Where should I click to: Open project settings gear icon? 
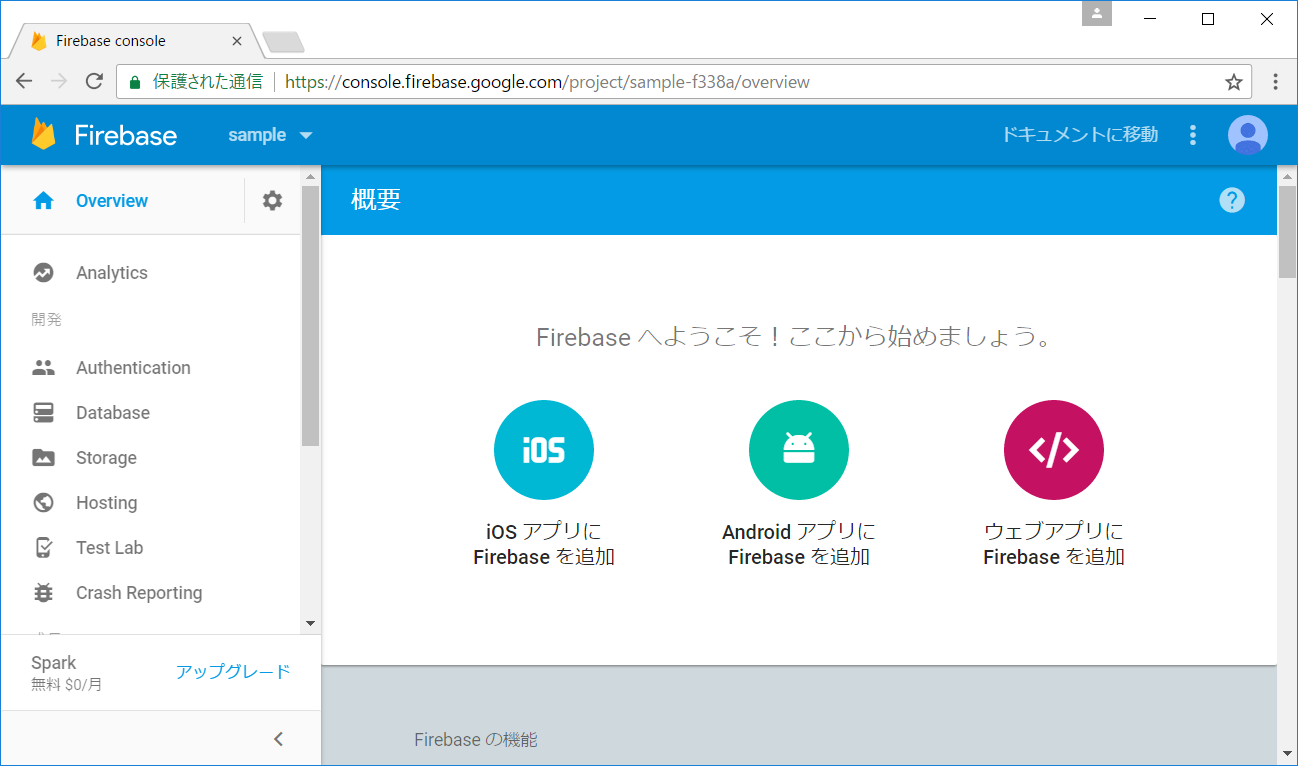tap(272, 201)
